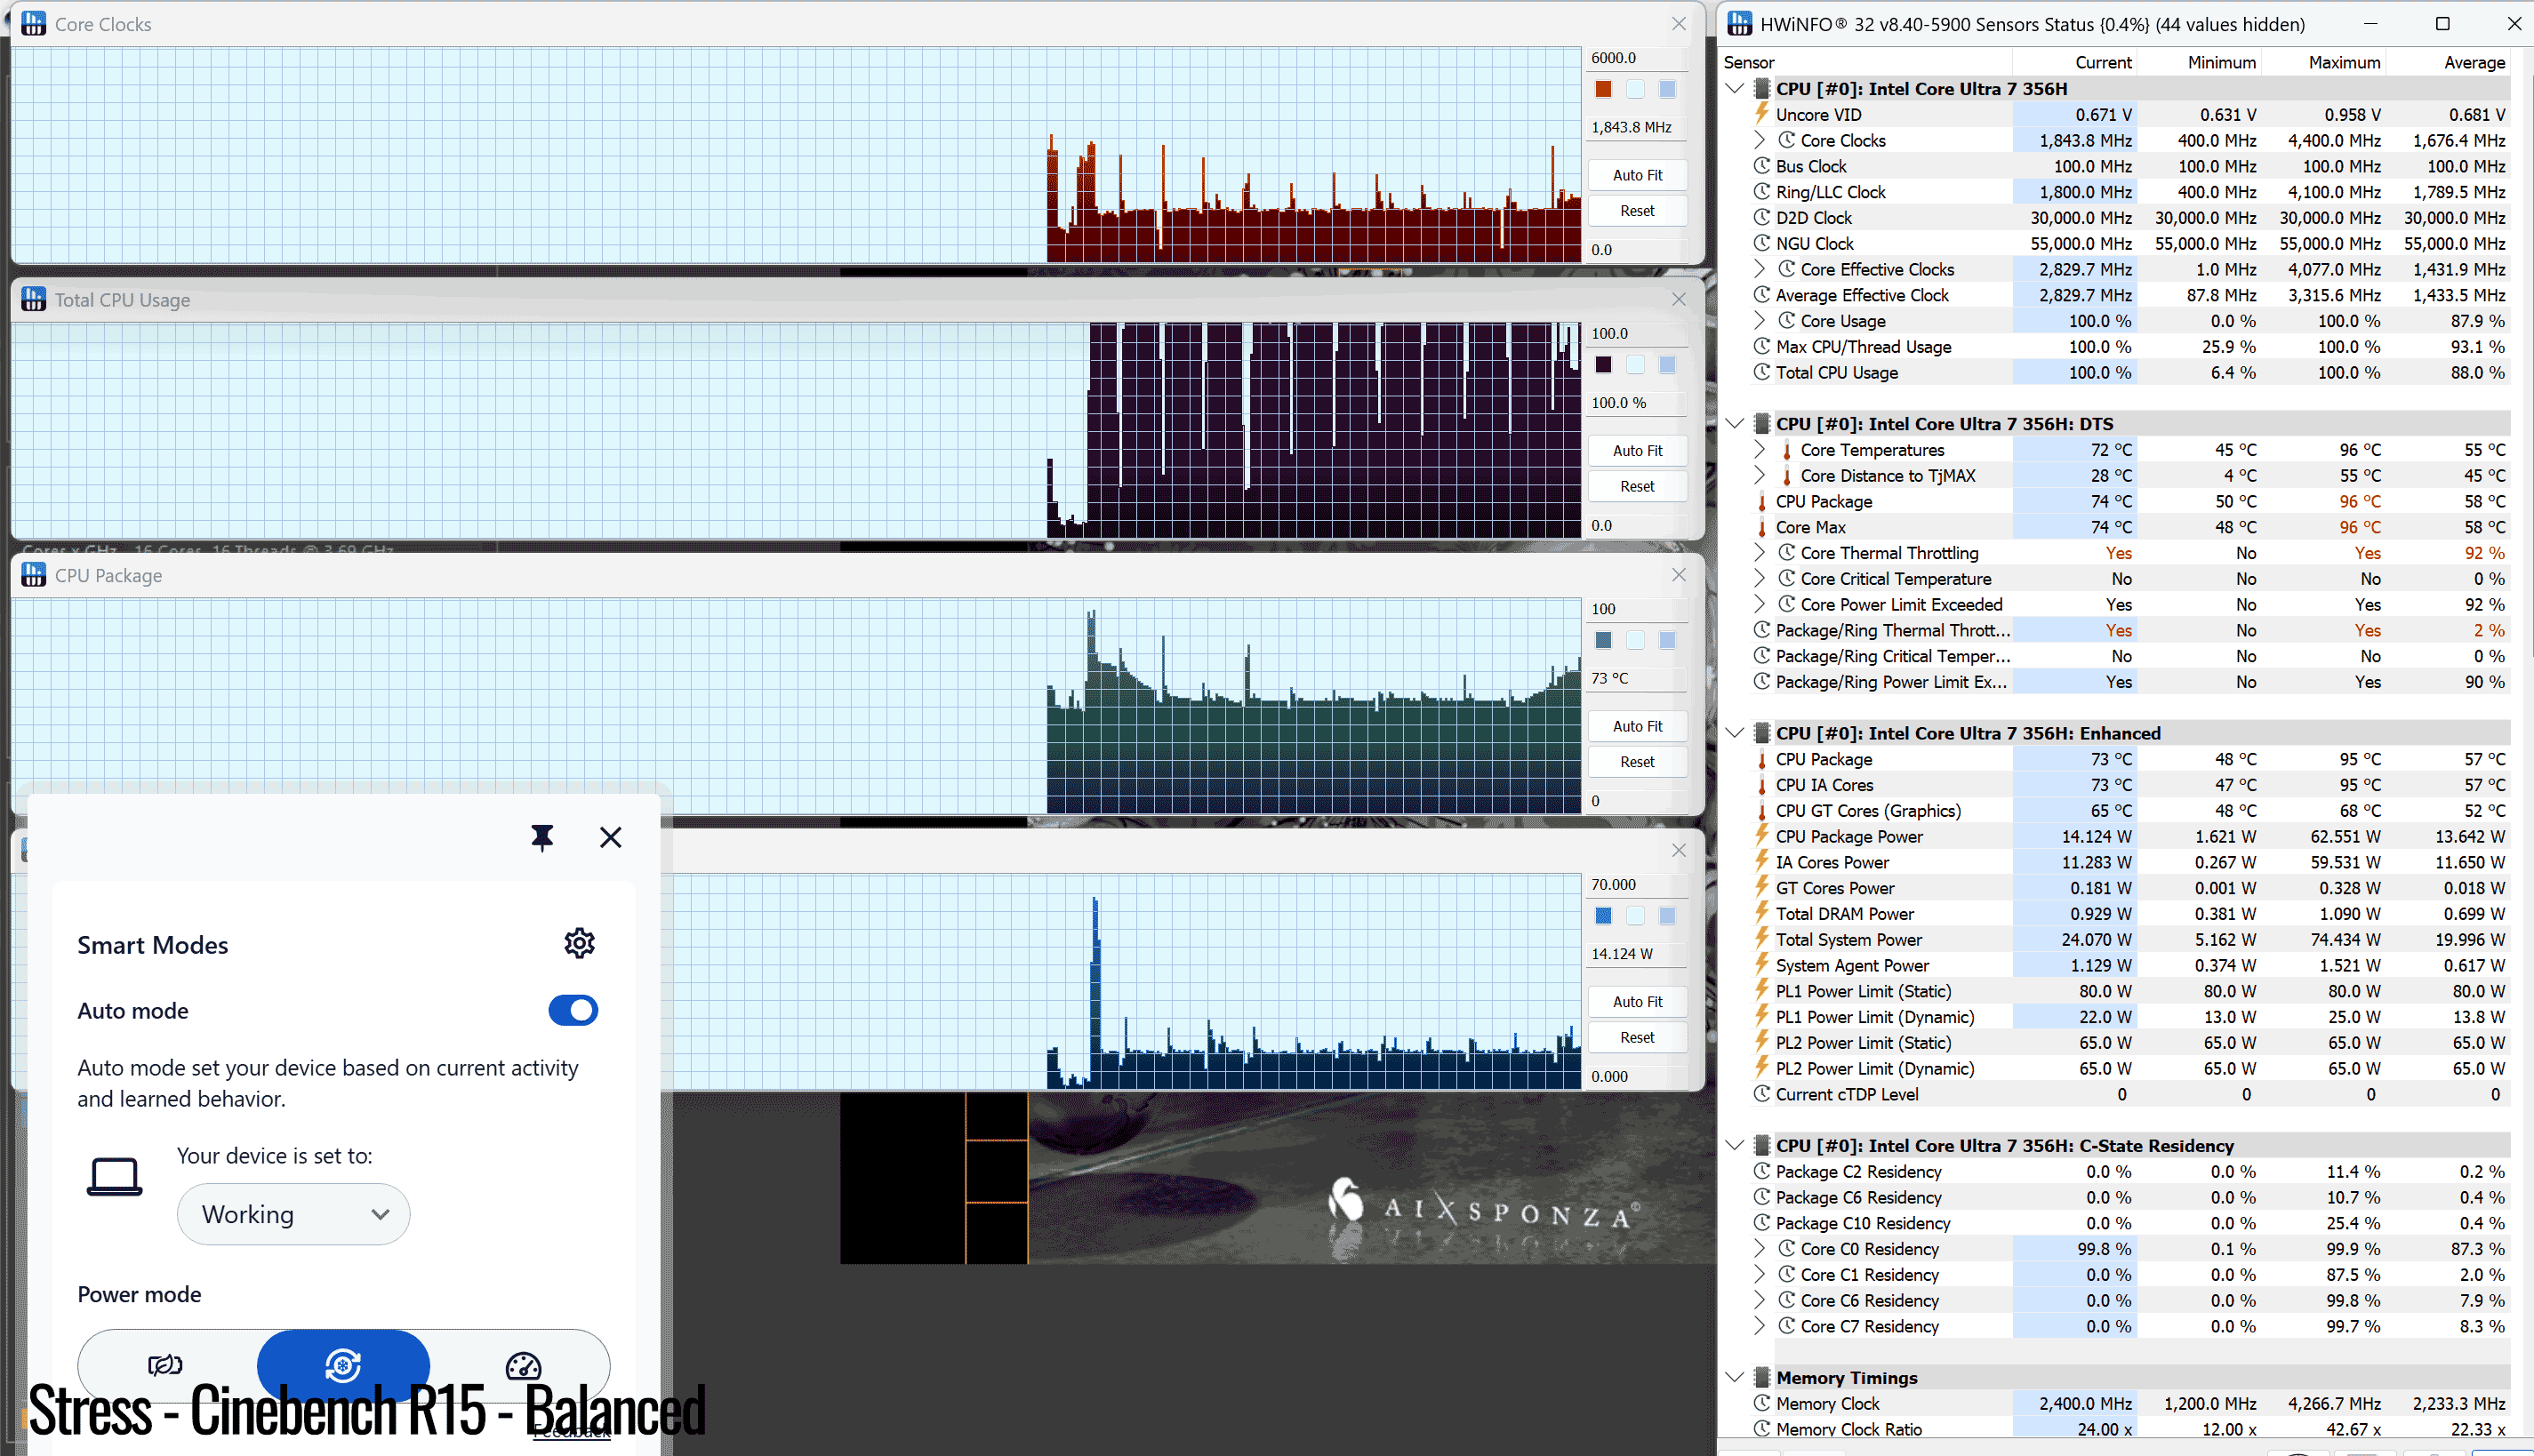The image size is (2534, 1456).
Task: Click the 100 maximum field in CPU Package graph
Action: coord(1637,609)
